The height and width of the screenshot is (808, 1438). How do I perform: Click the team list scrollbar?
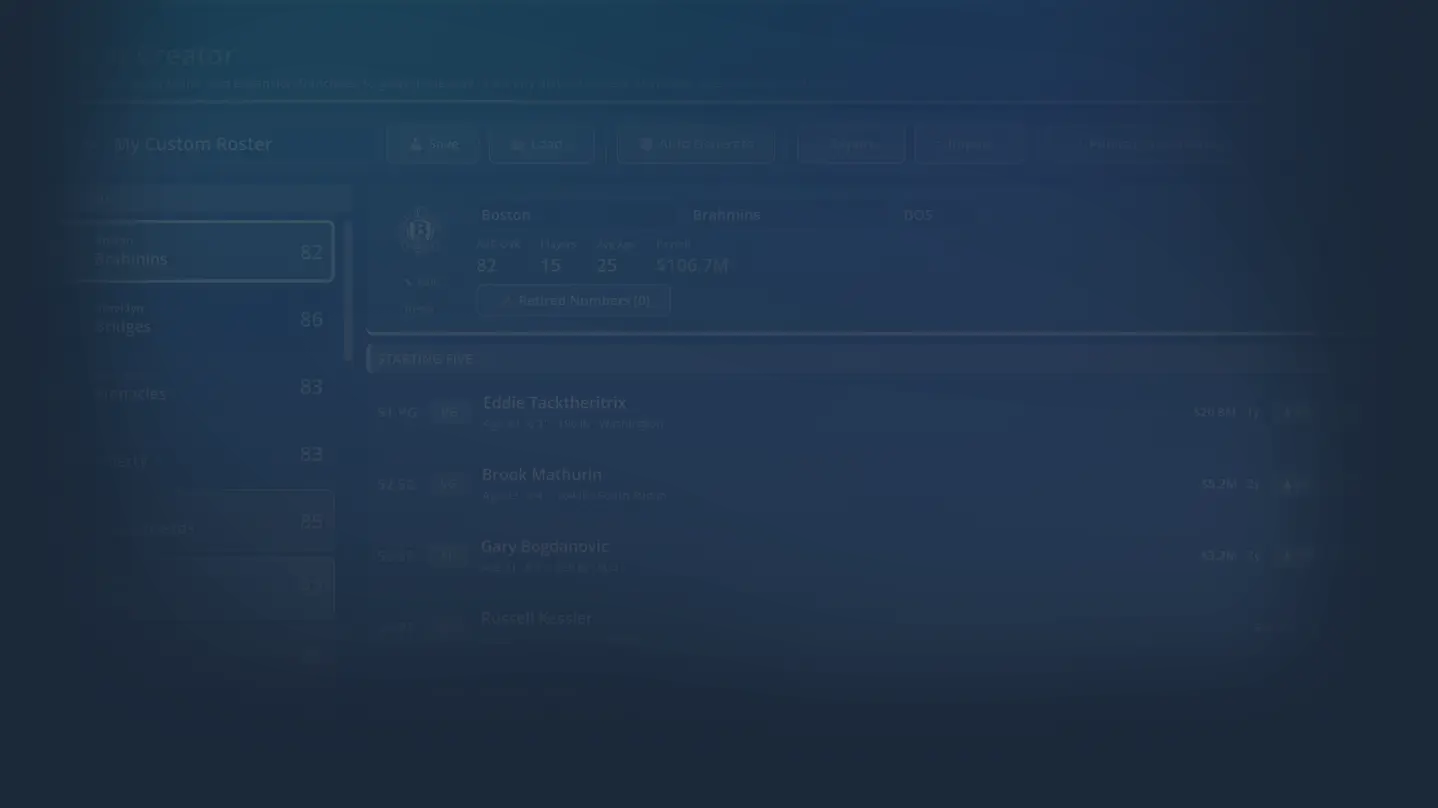348,290
